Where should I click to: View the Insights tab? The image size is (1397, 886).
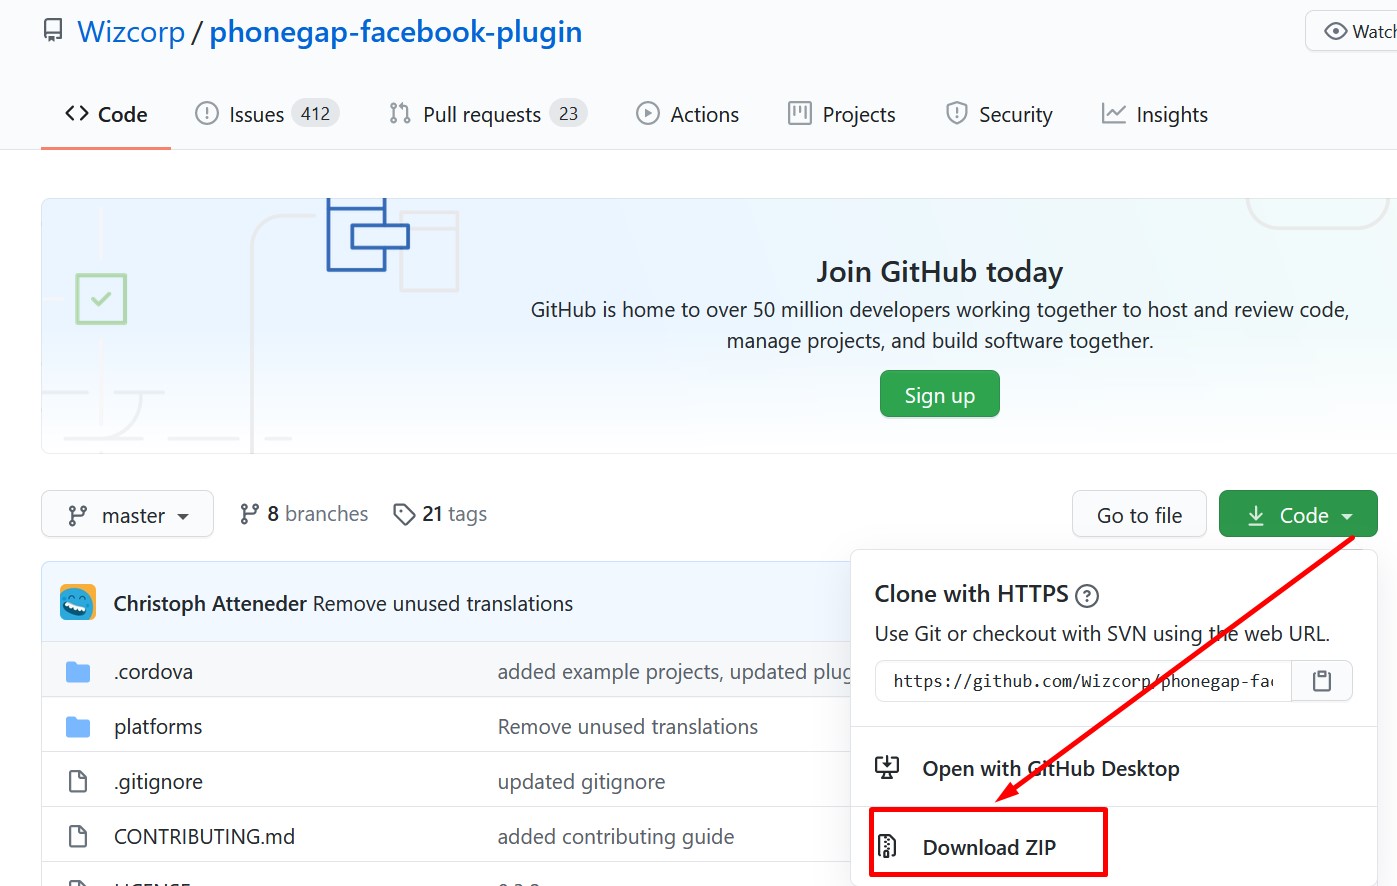(x=1155, y=114)
